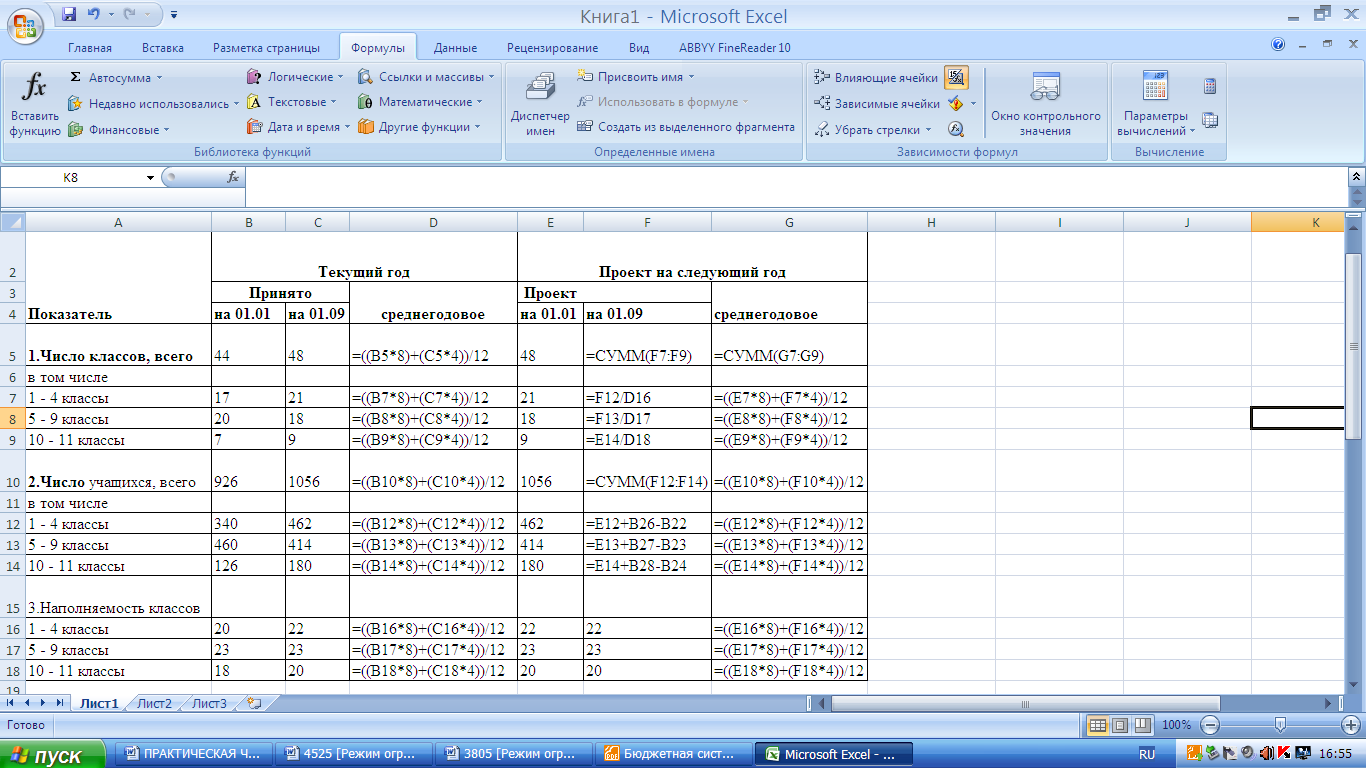
Task: Click the Calculate Now calculator icon
Action: tap(1210, 86)
